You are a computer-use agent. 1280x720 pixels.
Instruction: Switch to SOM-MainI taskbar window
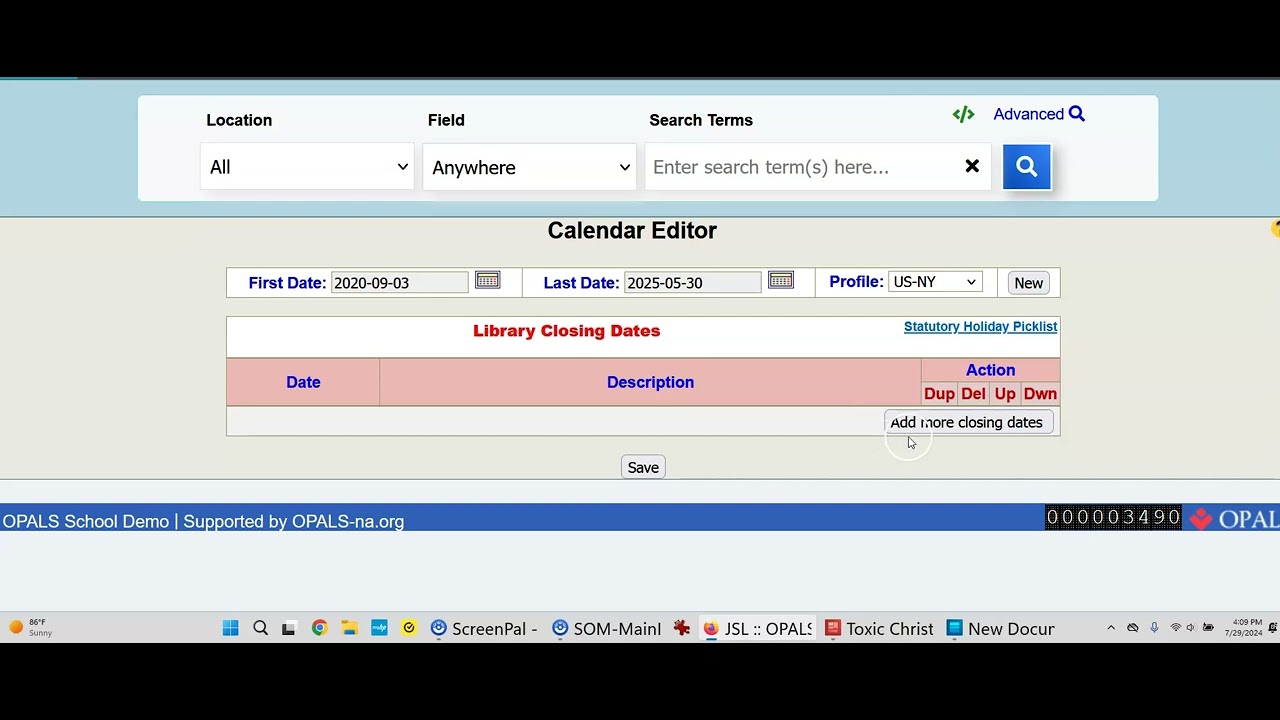tap(607, 628)
